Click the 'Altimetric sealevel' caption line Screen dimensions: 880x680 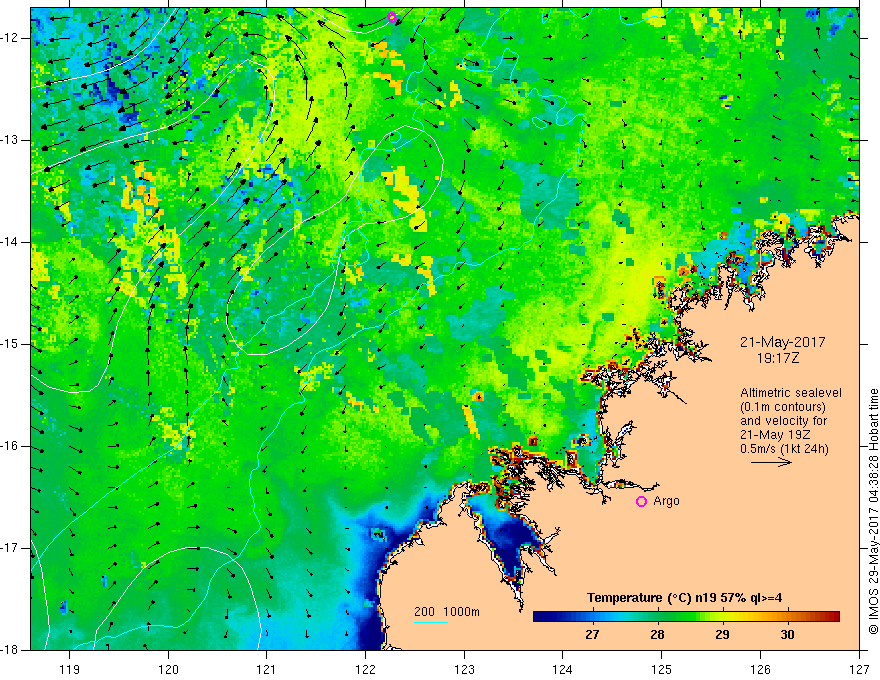(791, 393)
